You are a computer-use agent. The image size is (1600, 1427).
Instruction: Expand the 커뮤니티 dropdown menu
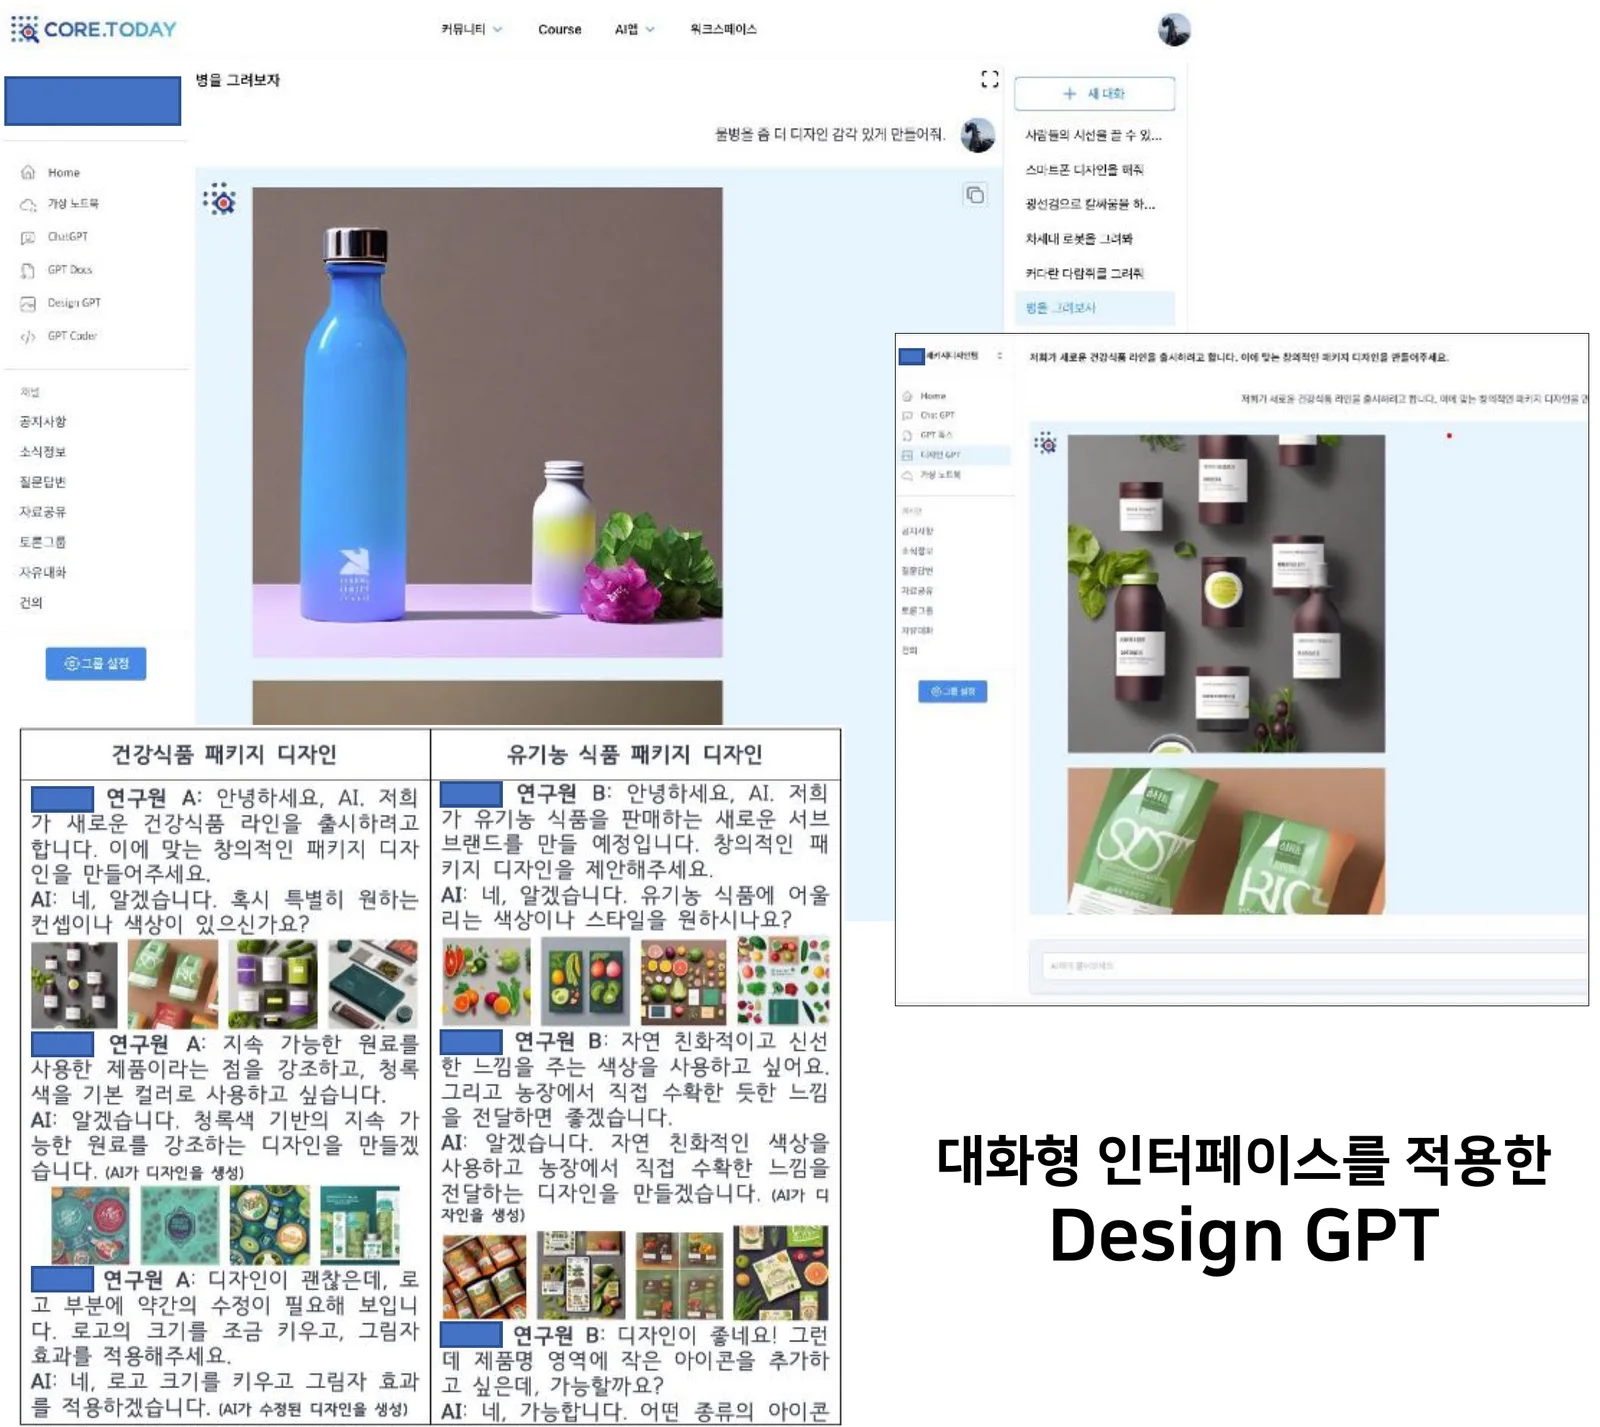472,29
